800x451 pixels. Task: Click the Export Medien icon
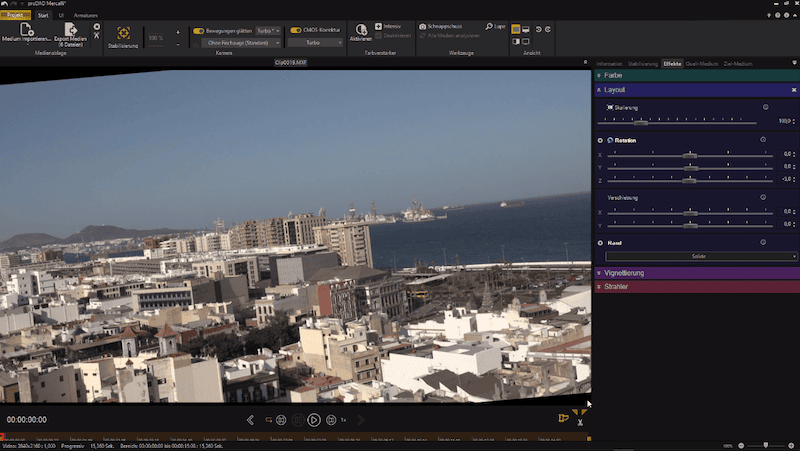73,31
